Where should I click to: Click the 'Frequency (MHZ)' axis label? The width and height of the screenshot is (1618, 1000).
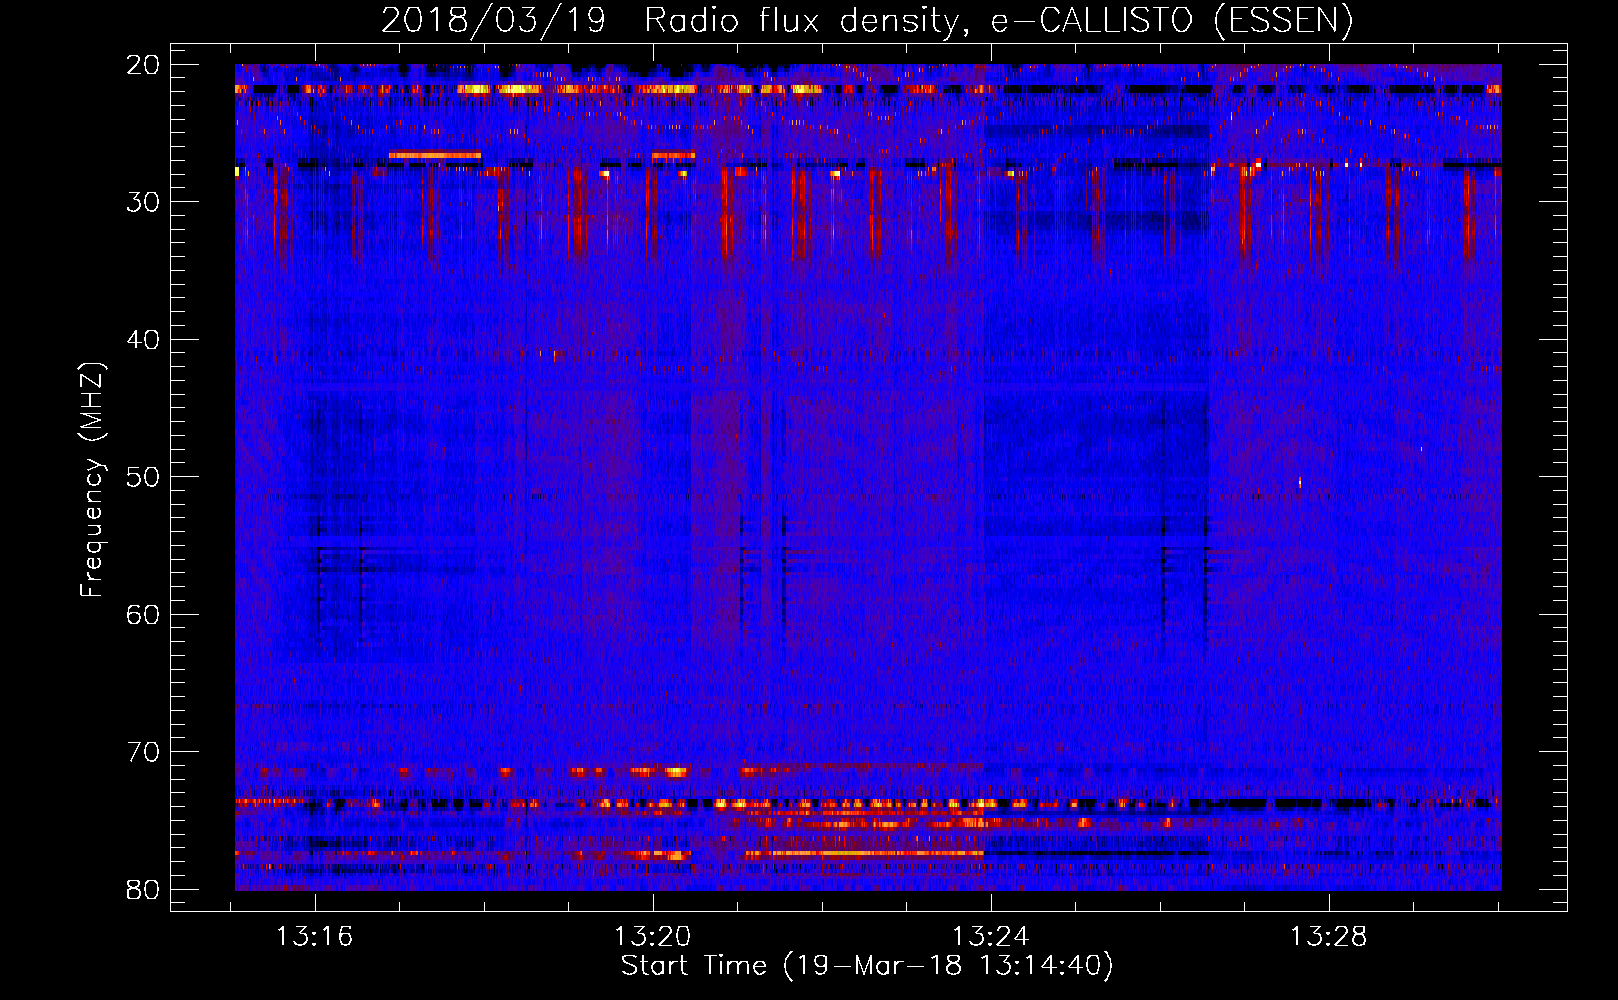[92, 480]
